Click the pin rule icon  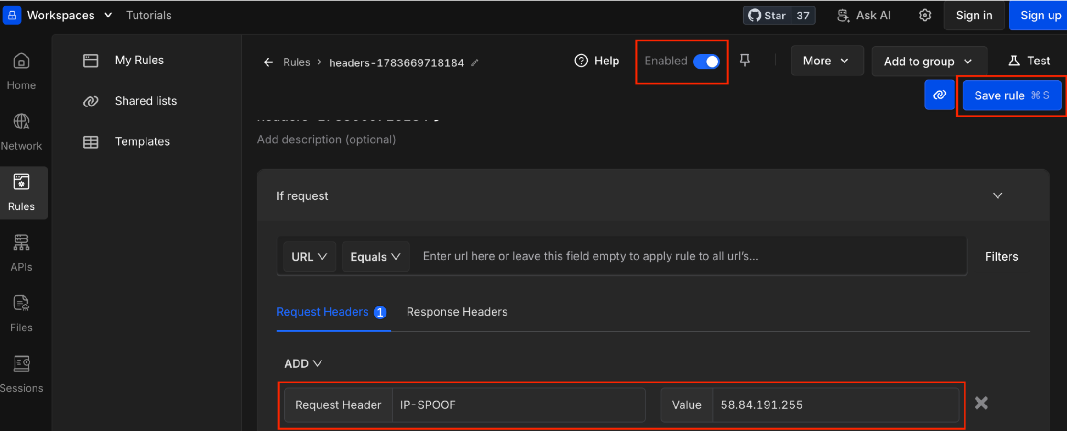tap(745, 61)
